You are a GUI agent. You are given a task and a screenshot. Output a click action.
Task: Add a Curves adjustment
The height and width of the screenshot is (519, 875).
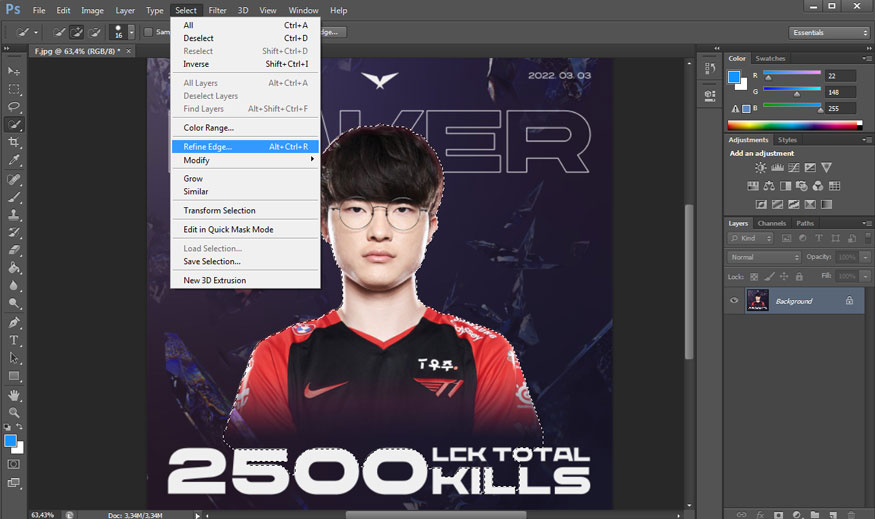tap(794, 167)
